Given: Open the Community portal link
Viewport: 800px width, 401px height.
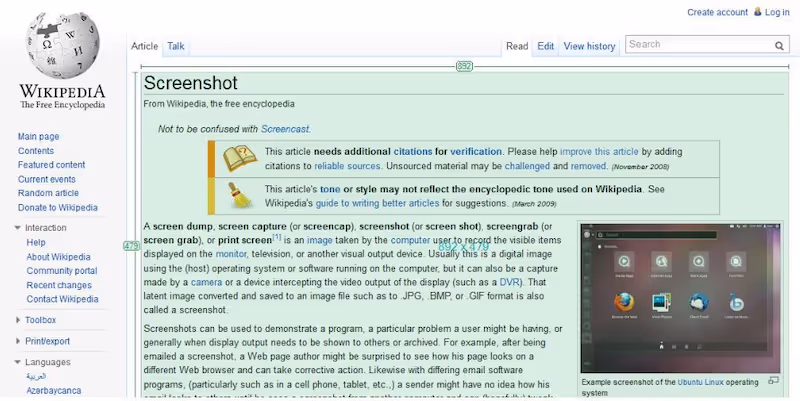Looking at the screenshot, I should (62, 270).
